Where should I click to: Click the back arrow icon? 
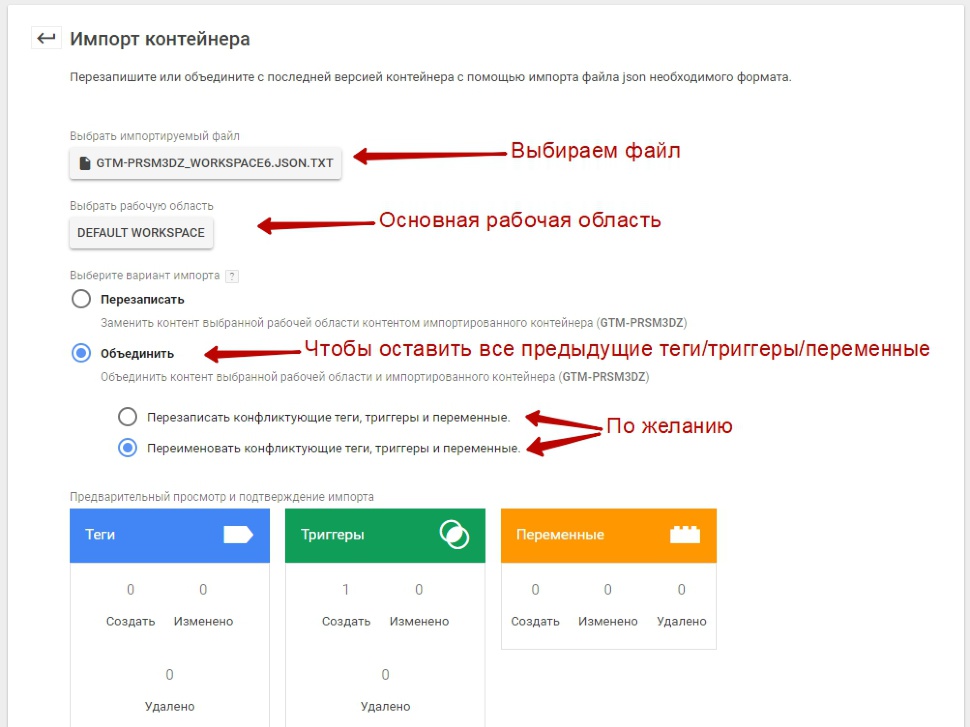[x=46, y=38]
